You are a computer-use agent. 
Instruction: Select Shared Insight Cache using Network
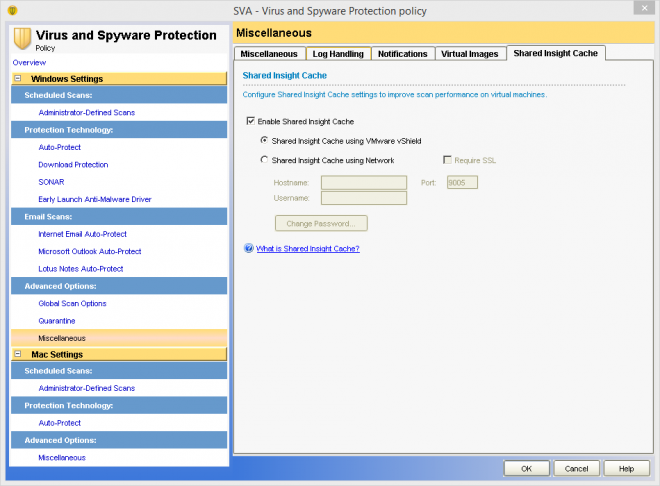point(264,159)
